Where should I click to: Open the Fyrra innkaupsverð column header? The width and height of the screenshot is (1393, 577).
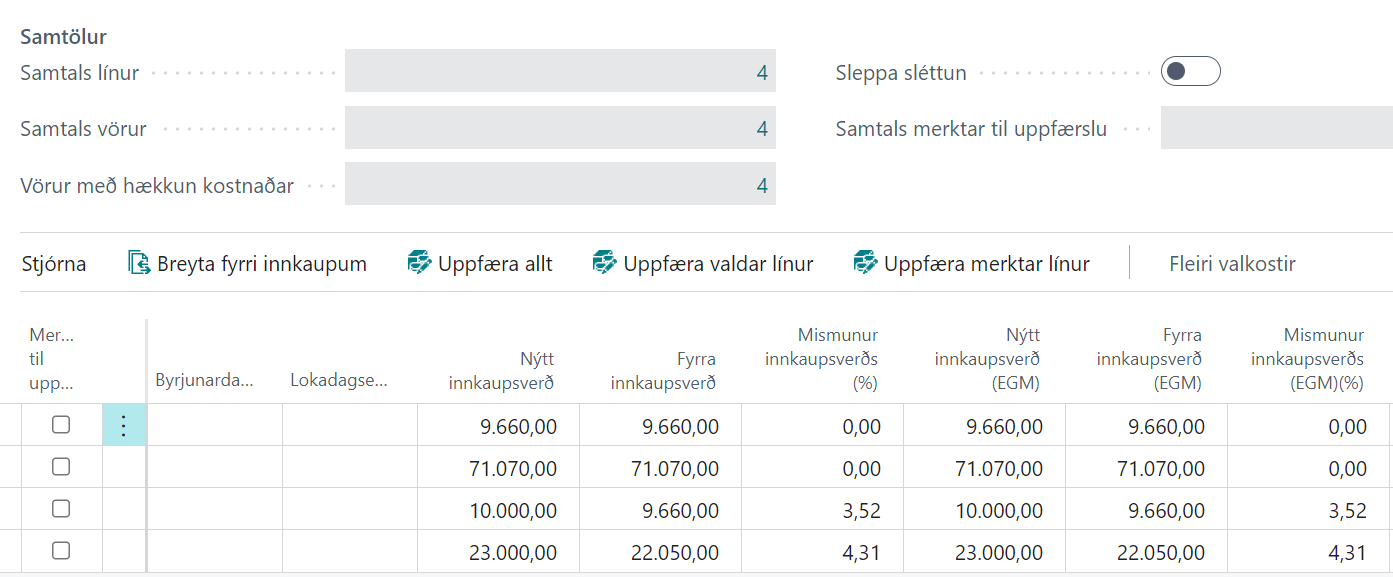pyautogui.click(x=663, y=370)
